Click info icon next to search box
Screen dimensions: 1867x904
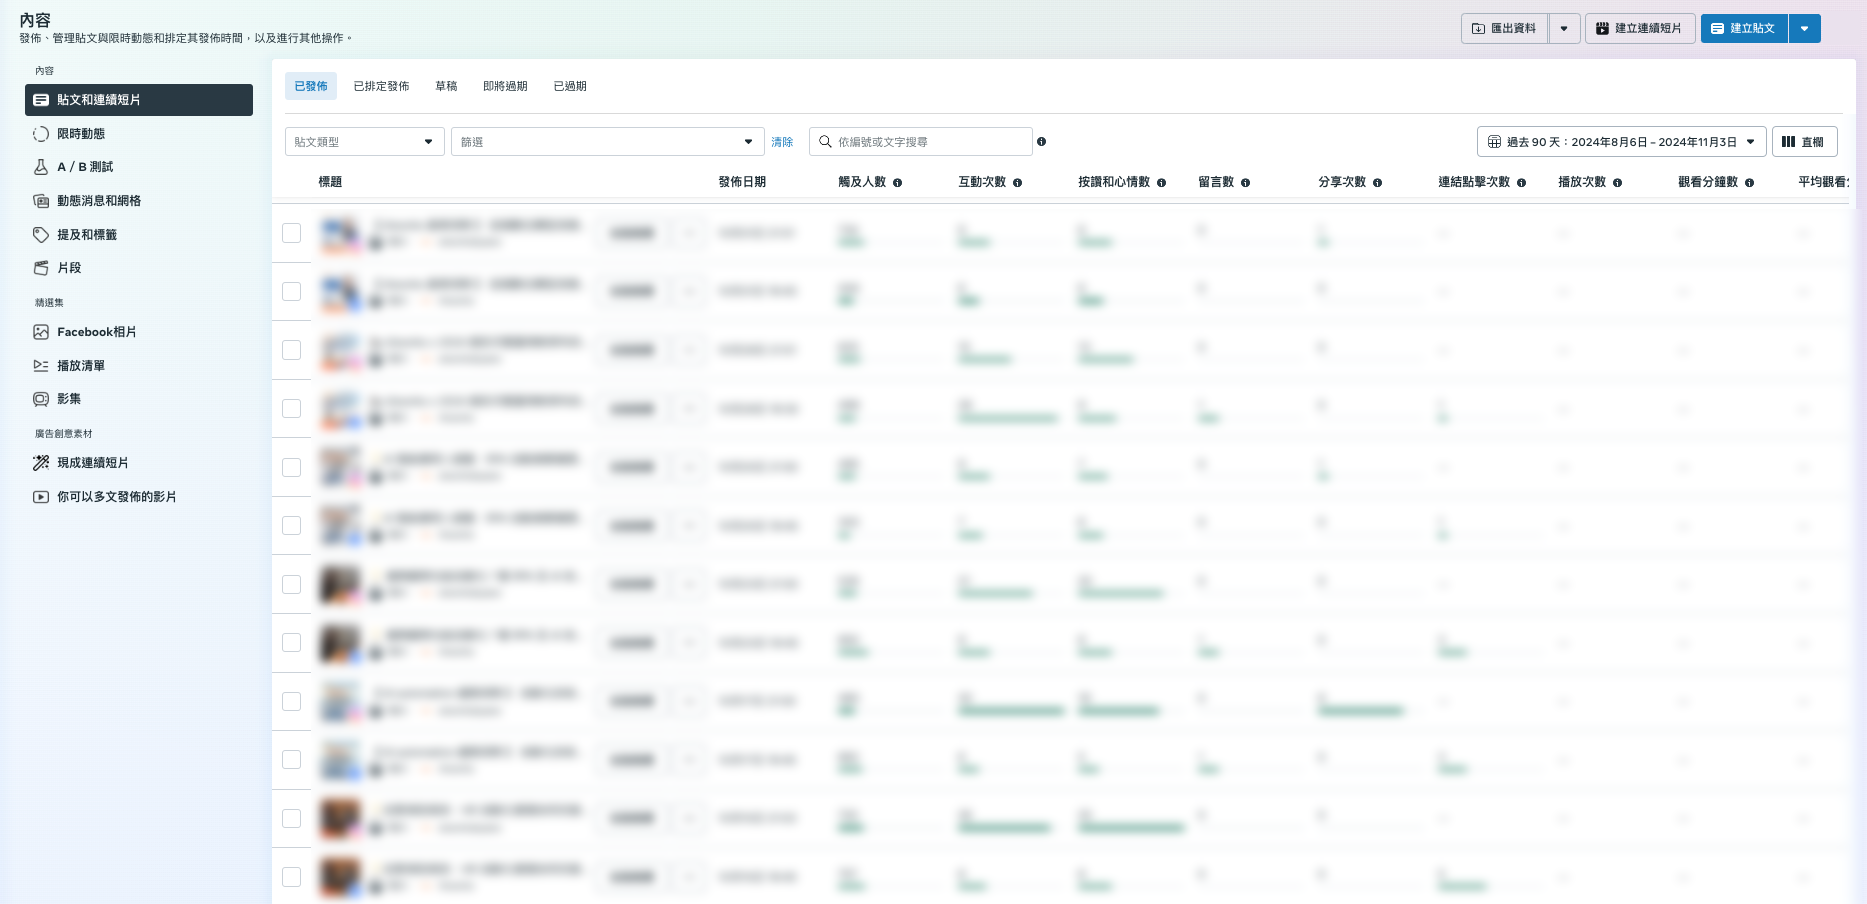[x=1041, y=142]
